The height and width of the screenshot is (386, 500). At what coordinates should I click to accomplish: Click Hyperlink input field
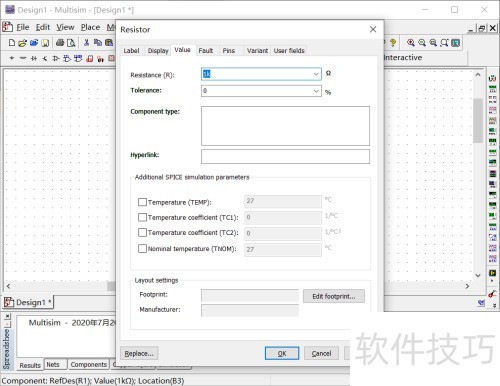[x=285, y=156]
